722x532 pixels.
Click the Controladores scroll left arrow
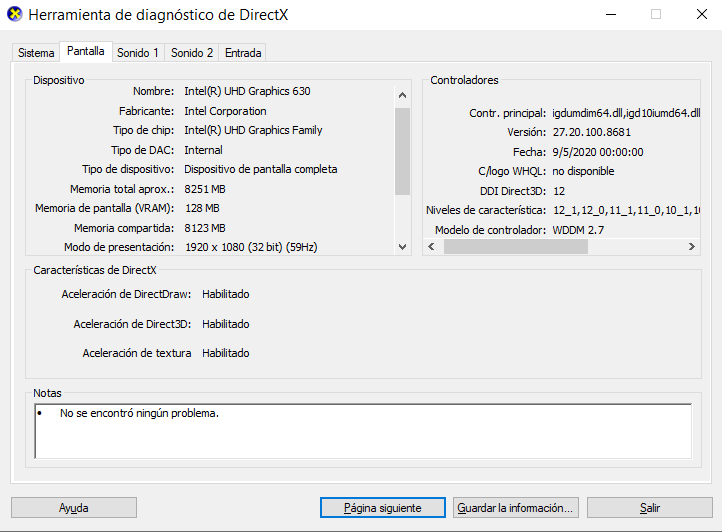tap(431, 246)
